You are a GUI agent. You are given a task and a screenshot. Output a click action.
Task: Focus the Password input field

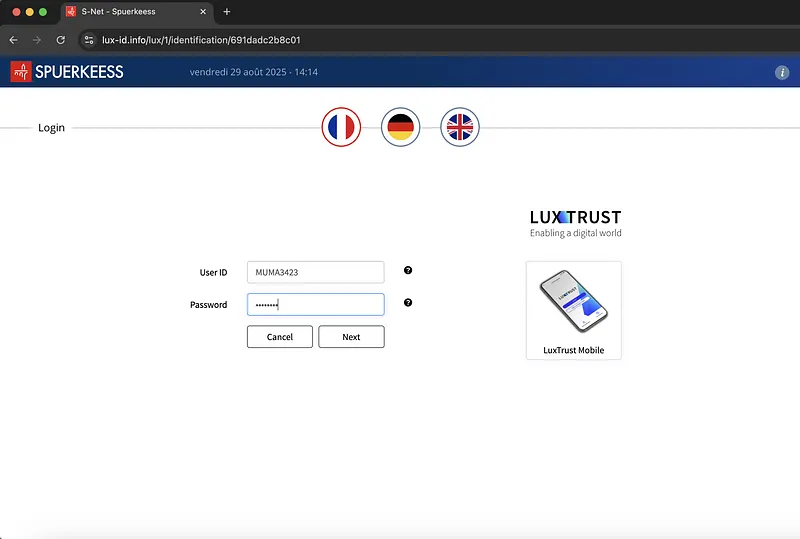[315, 305]
